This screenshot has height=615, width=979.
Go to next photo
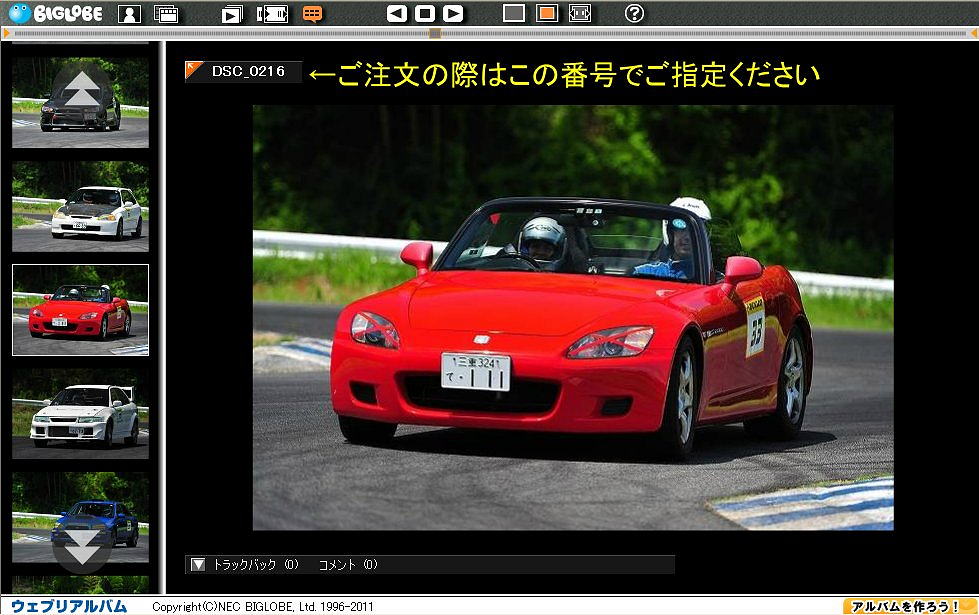tap(453, 14)
